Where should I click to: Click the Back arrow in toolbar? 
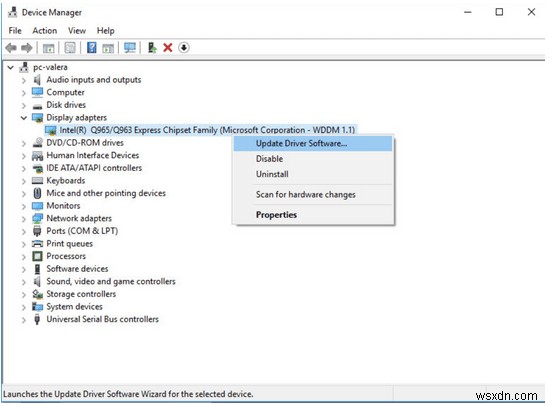pos(11,48)
